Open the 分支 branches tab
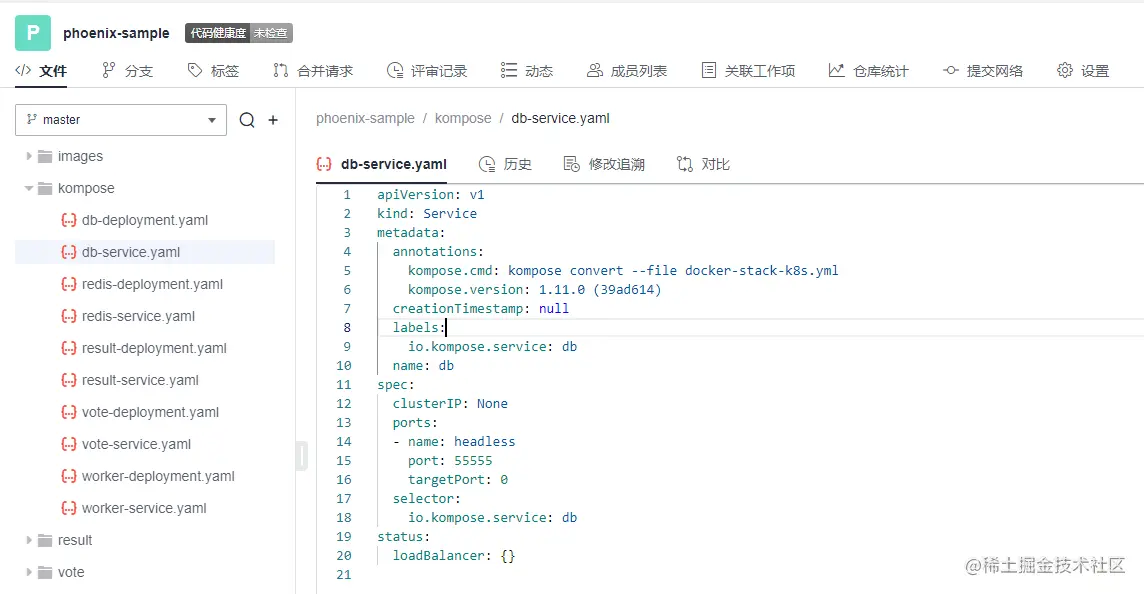Viewport: 1144px width, 594px height. point(128,71)
